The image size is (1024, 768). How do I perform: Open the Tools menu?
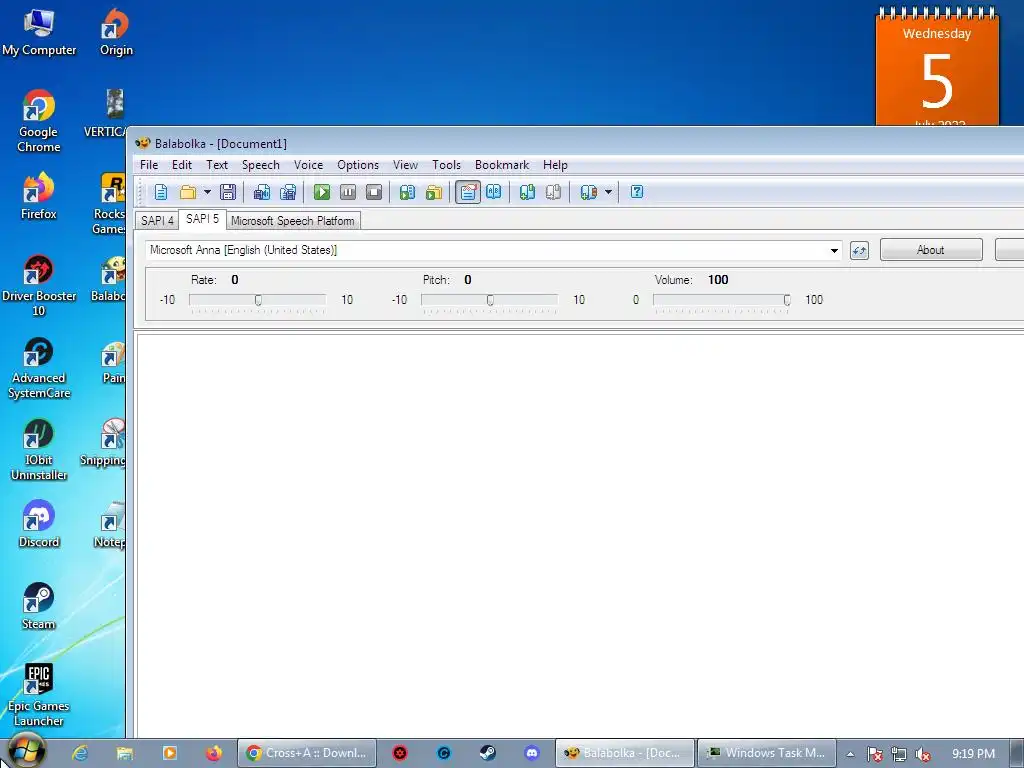click(x=447, y=165)
